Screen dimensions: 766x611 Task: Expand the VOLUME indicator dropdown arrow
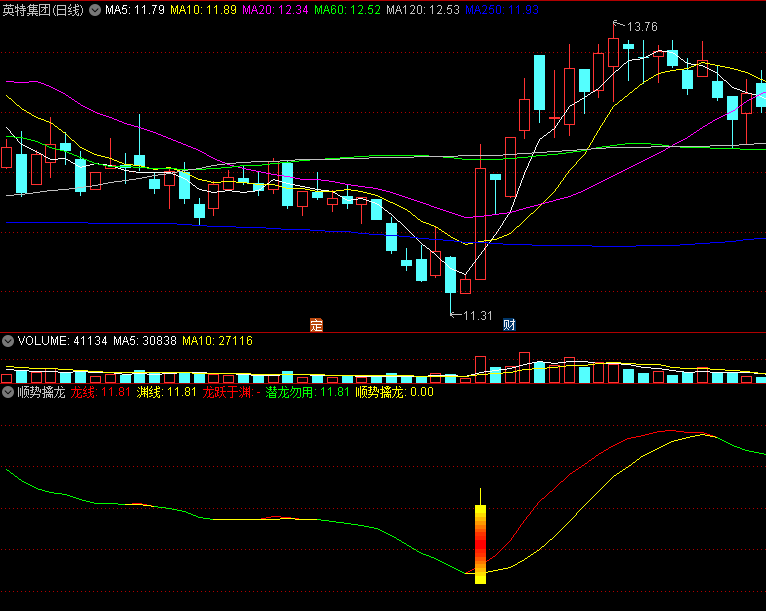pos(8,341)
